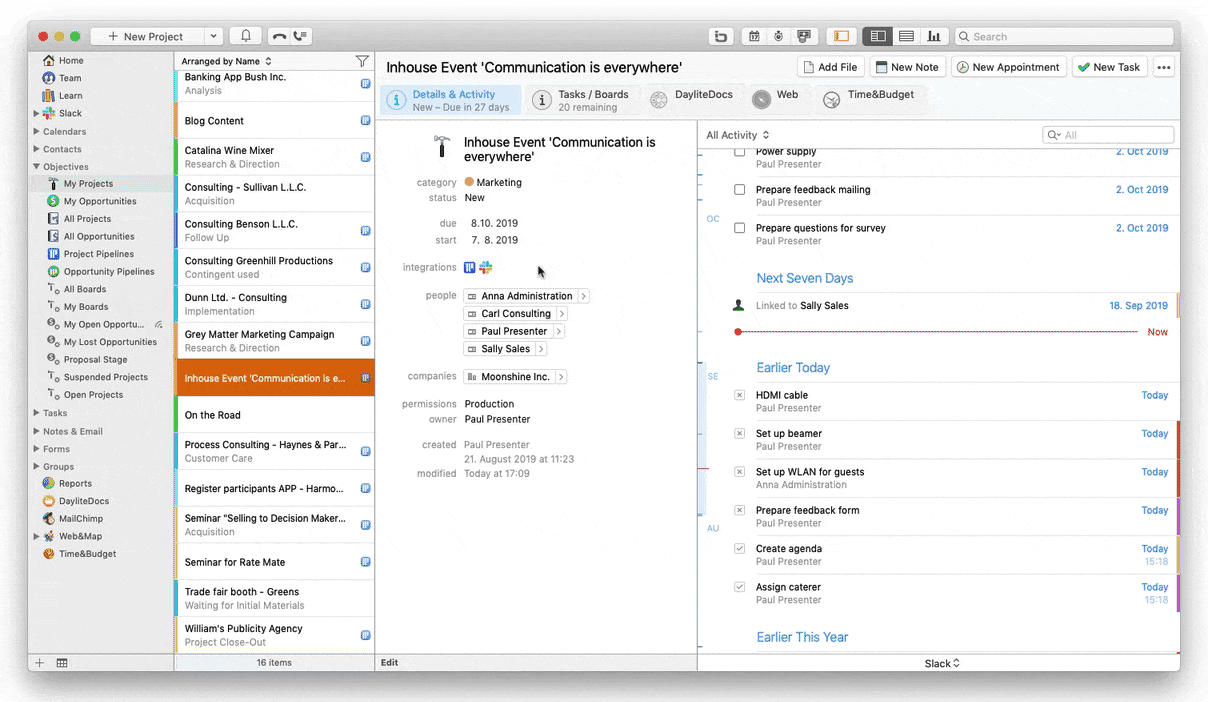
Task: Uncheck the Assign caterer task
Action: (740, 587)
